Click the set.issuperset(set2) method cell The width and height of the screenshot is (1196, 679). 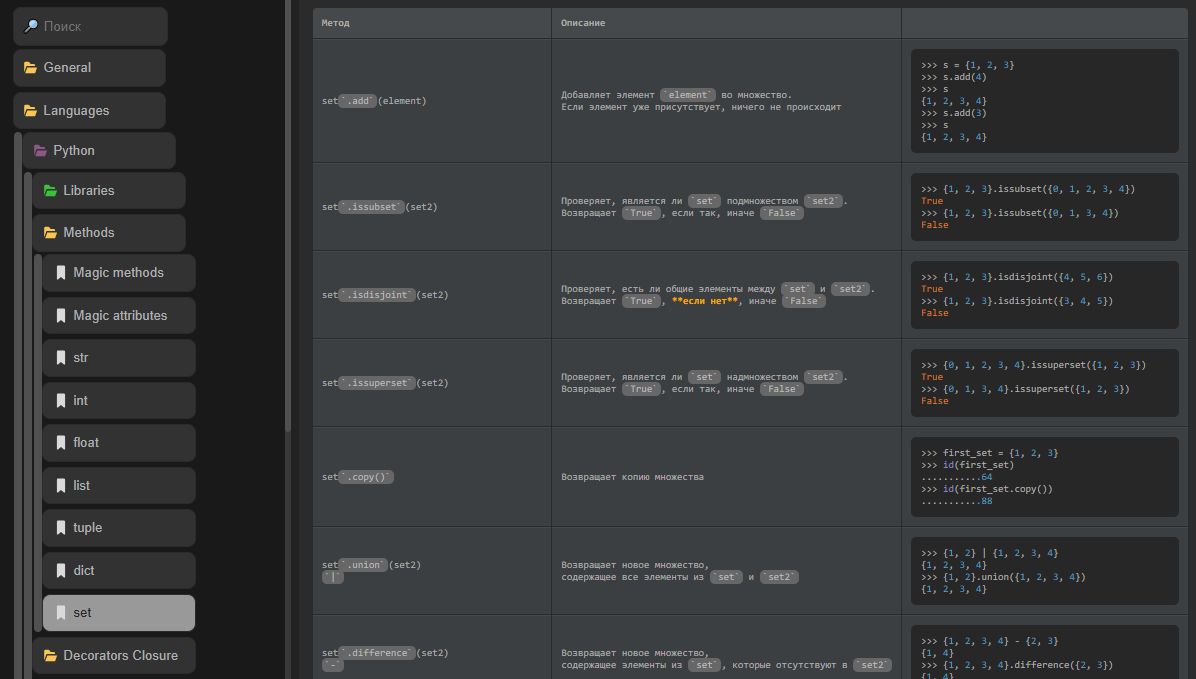(x=432, y=383)
